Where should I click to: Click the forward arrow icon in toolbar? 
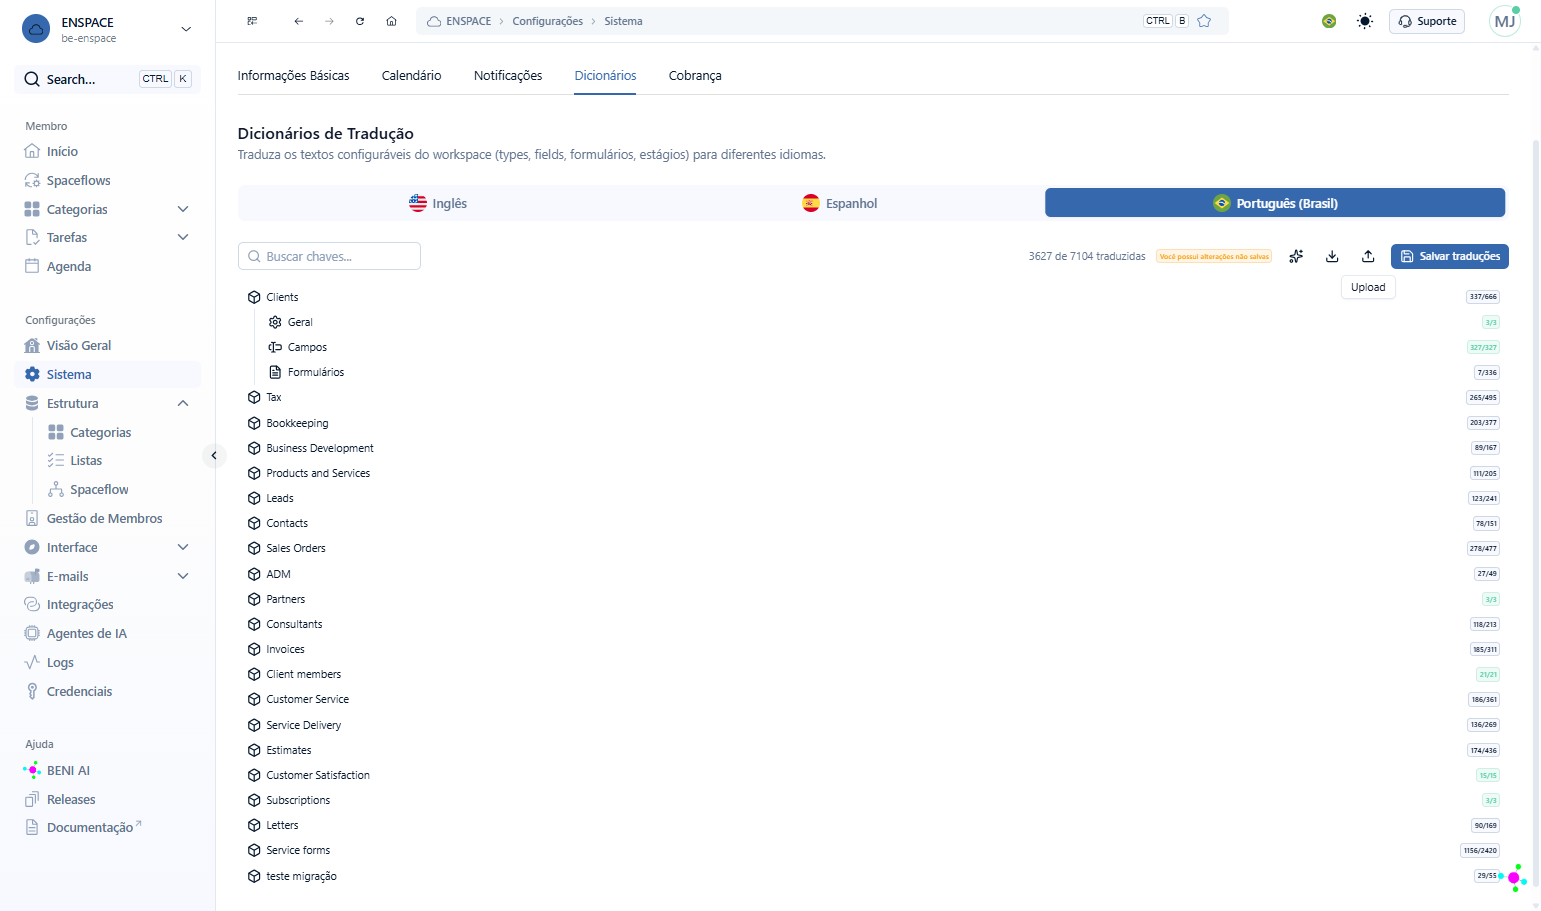pyautogui.click(x=329, y=21)
